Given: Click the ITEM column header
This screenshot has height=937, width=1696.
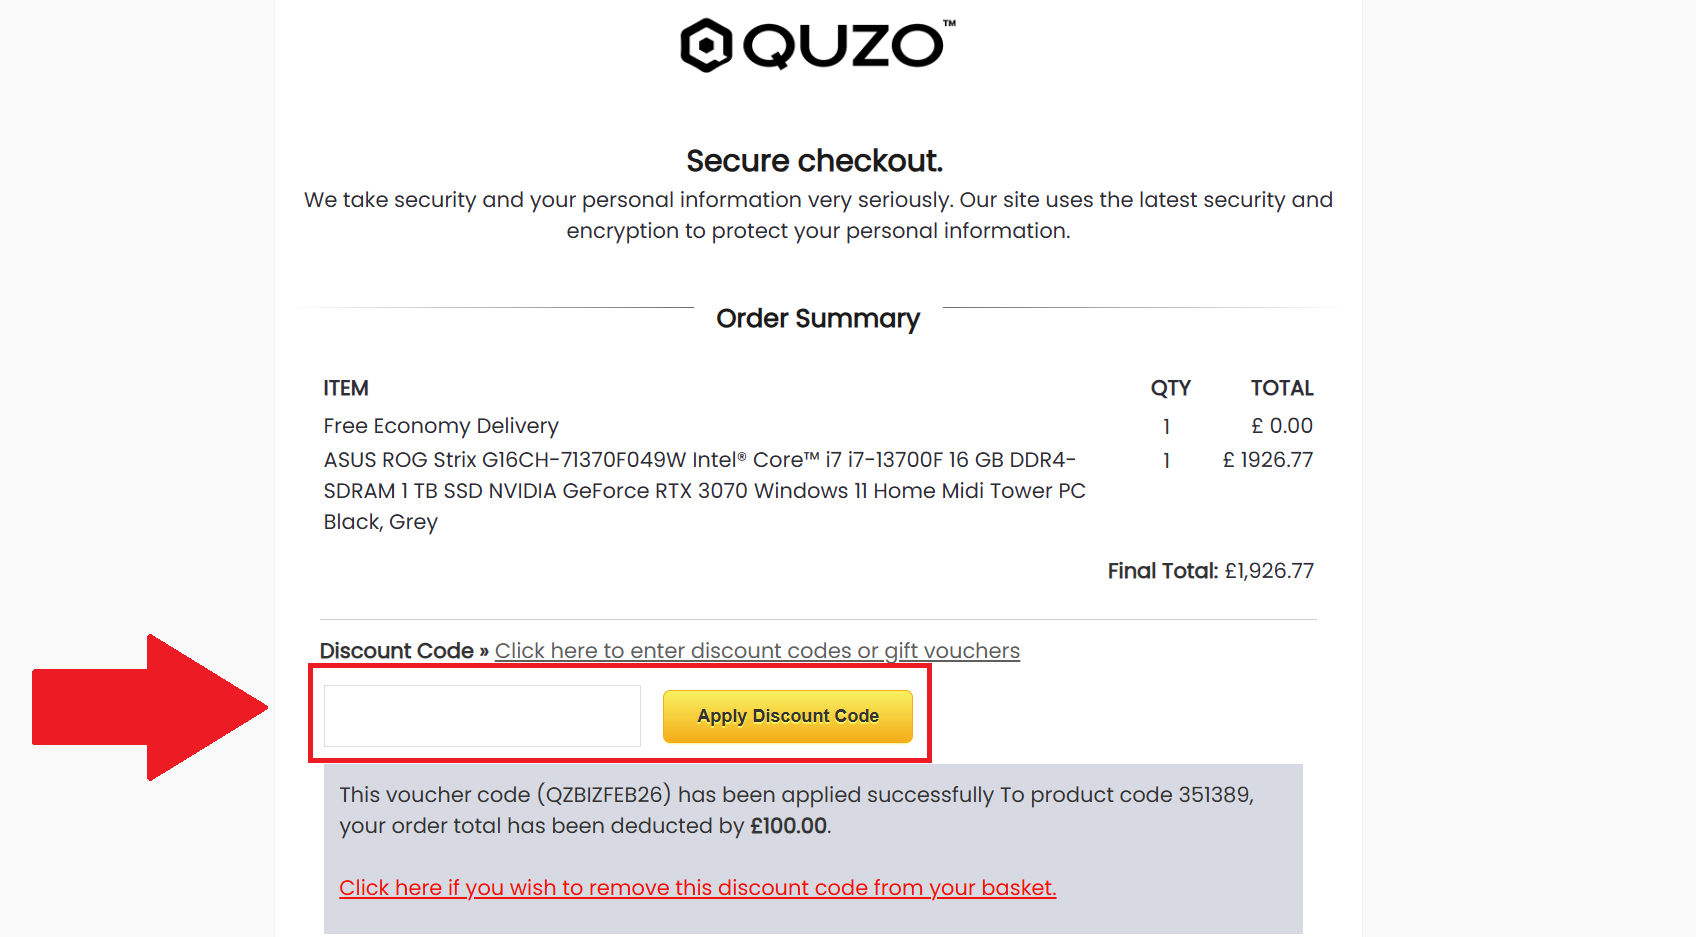Looking at the screenshot, I should [x=345, y=388].
